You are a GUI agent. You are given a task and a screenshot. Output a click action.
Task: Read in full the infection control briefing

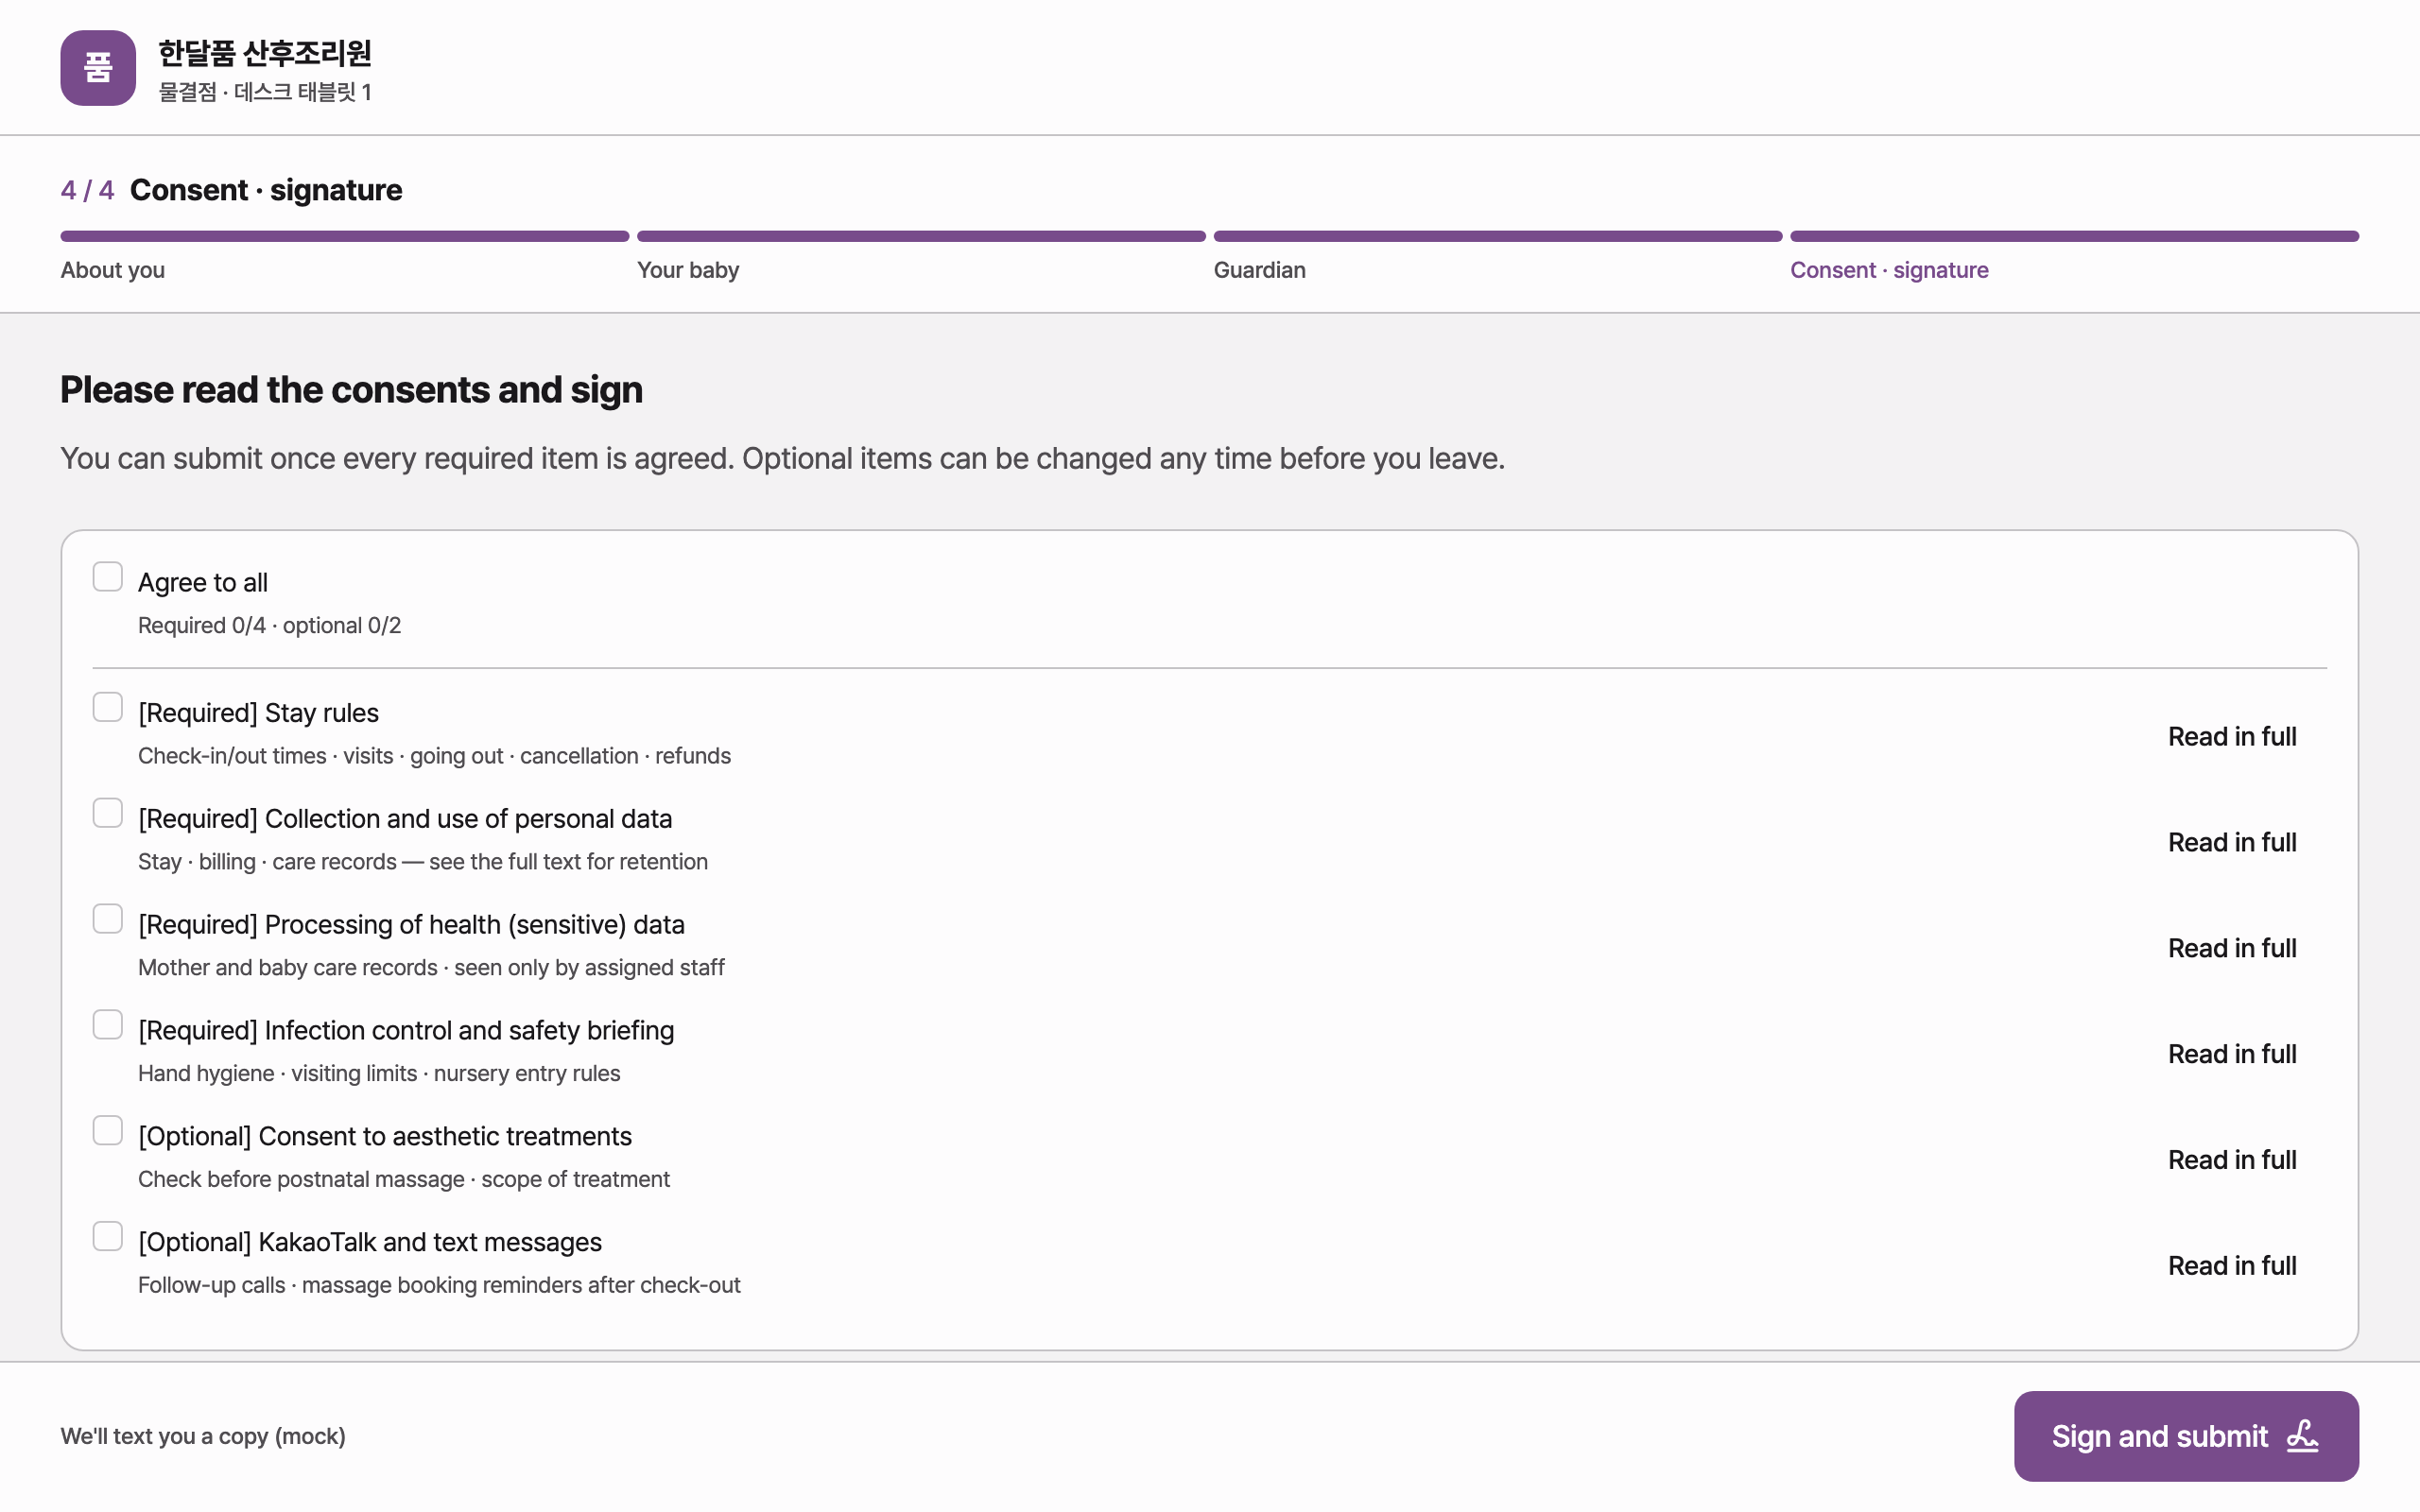[2232, 1055]
